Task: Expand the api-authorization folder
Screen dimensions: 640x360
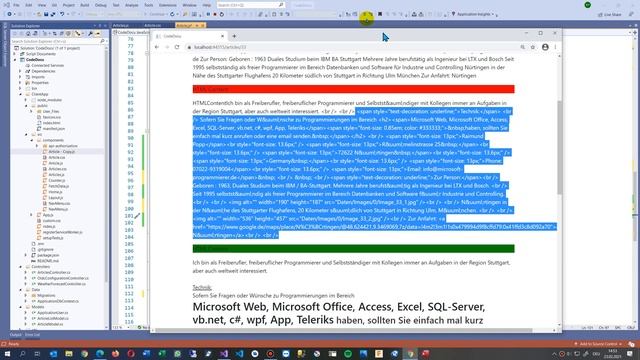Action: (x=37, y=146)
